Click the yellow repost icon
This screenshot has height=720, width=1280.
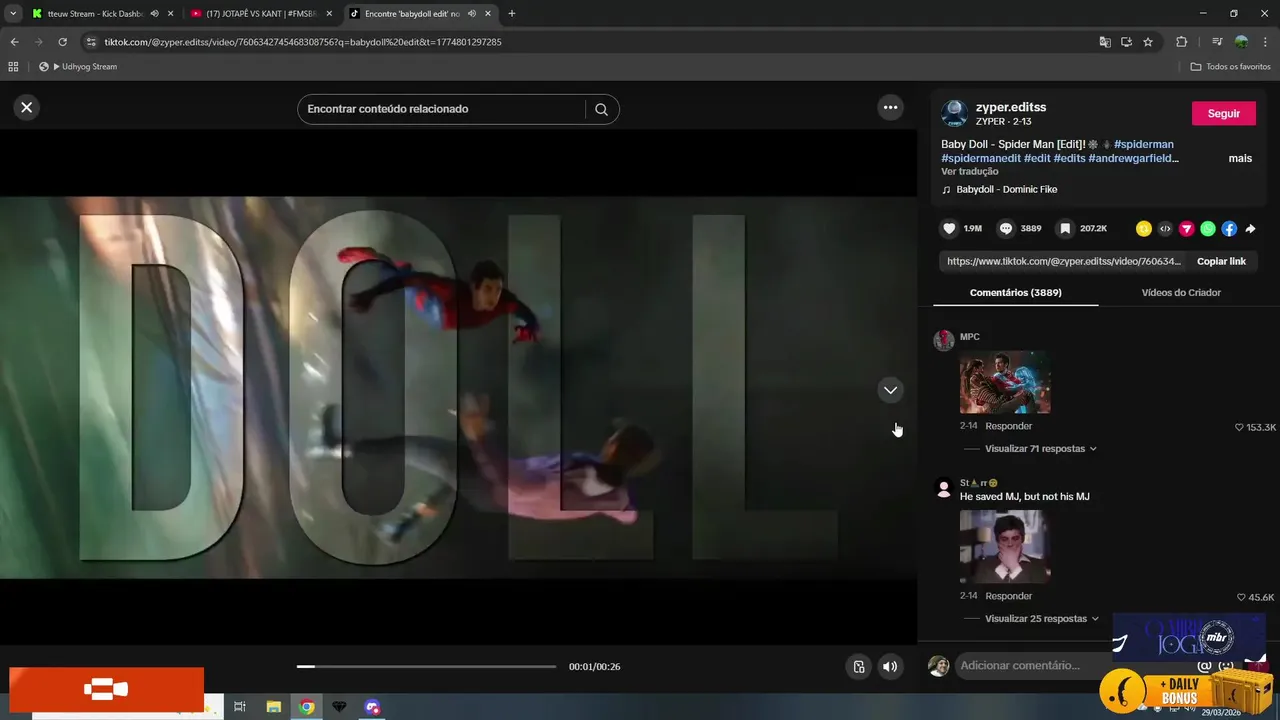(x=1144, y=229)
